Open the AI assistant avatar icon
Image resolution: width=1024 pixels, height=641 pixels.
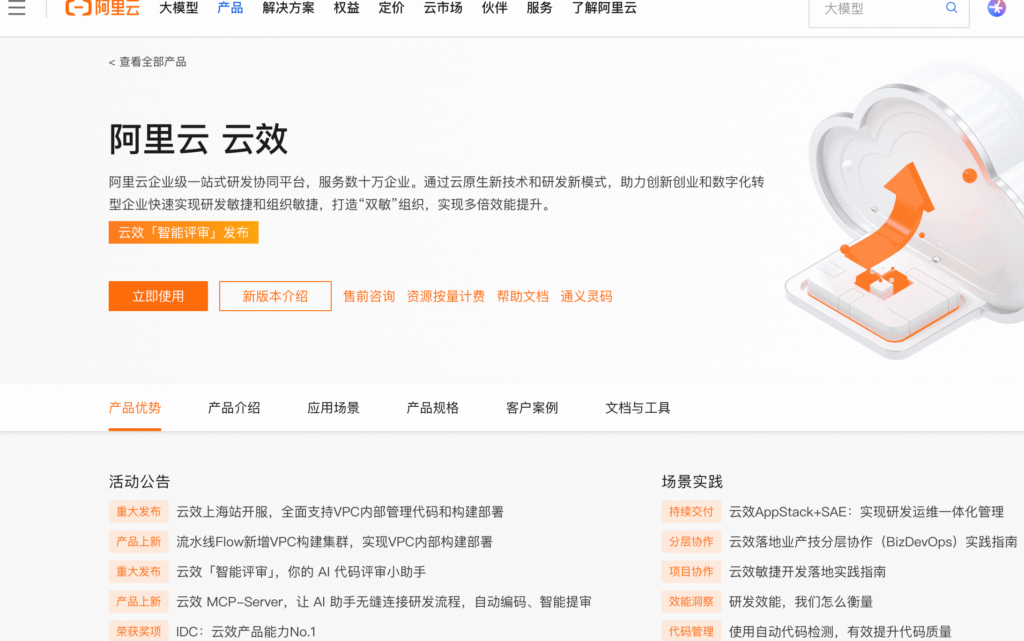(x=997, y=8)
